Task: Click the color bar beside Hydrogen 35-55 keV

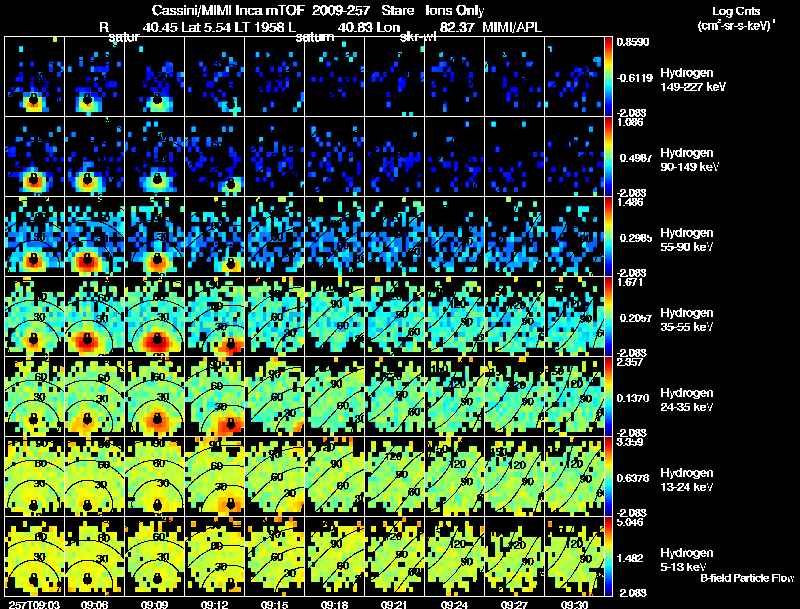Action: coord(608,316)
